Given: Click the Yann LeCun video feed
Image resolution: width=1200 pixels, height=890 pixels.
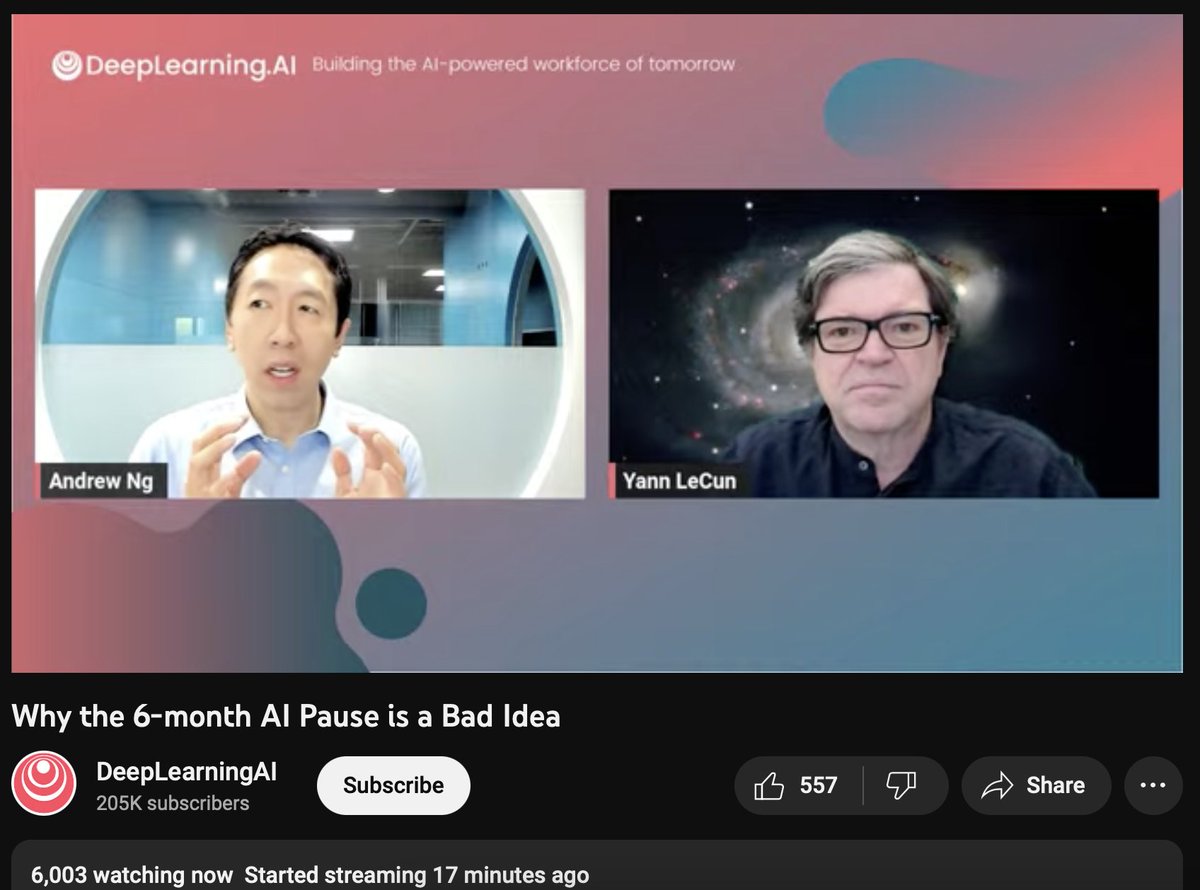Looking at the screenshot, I should point(884,343).
